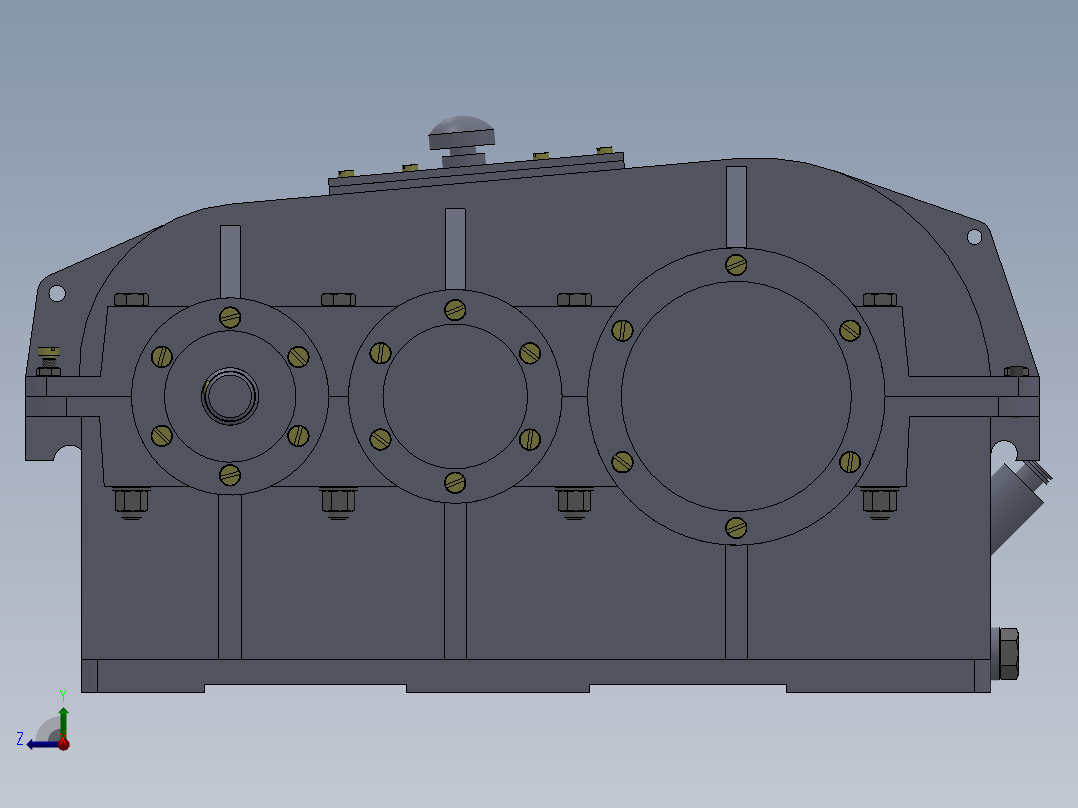Select the vertical rib above left bearing cover
This screenshot has width=1078, height=808.
[x=230, y=261]
